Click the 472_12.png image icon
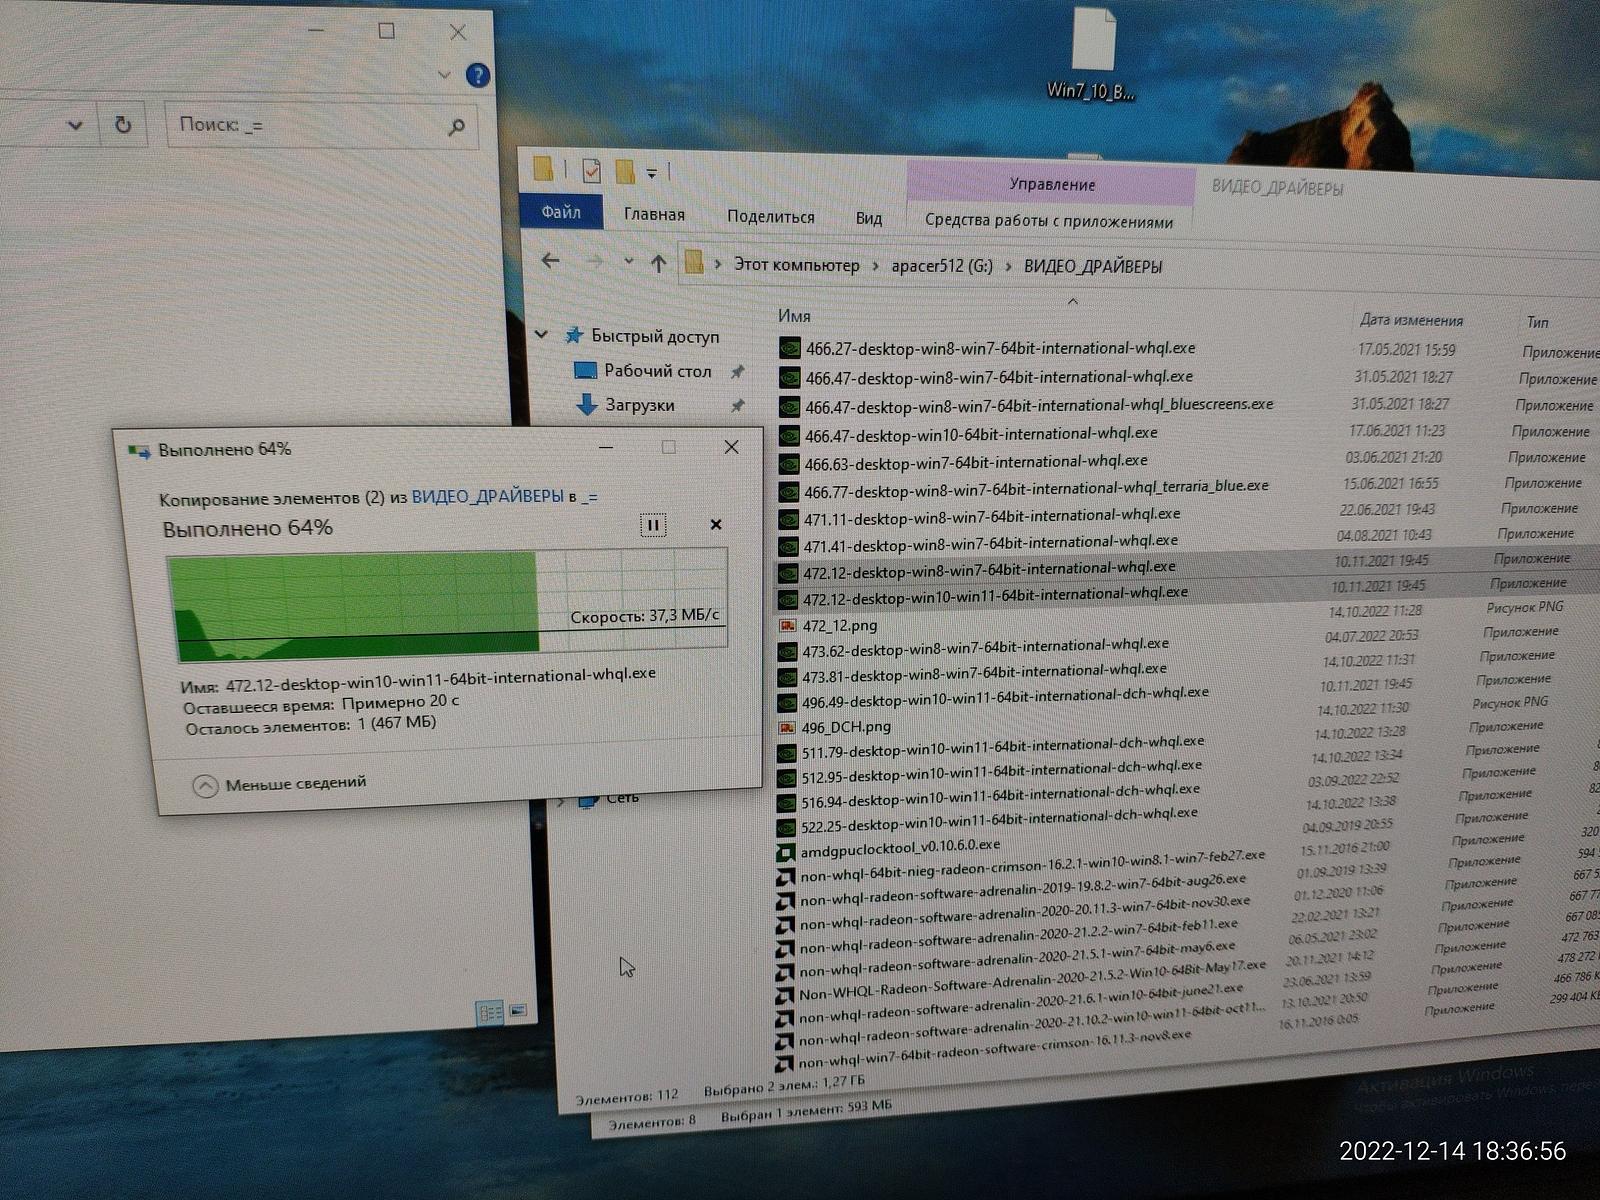 786,626
